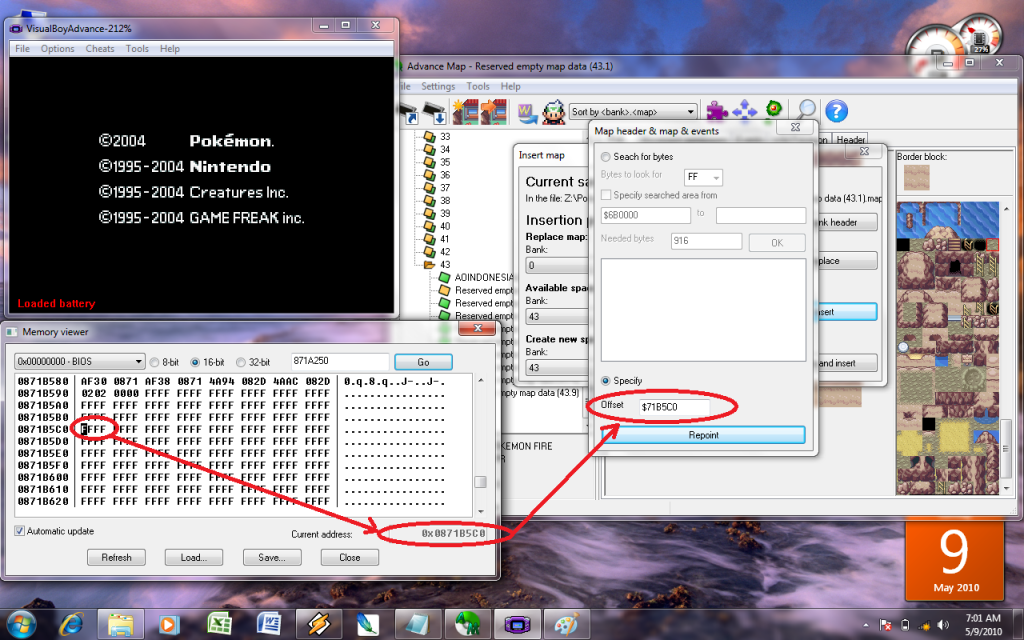Click the trainer character sprite icon
This screenshot has width=1024, height=640.
tap(554, 112)
